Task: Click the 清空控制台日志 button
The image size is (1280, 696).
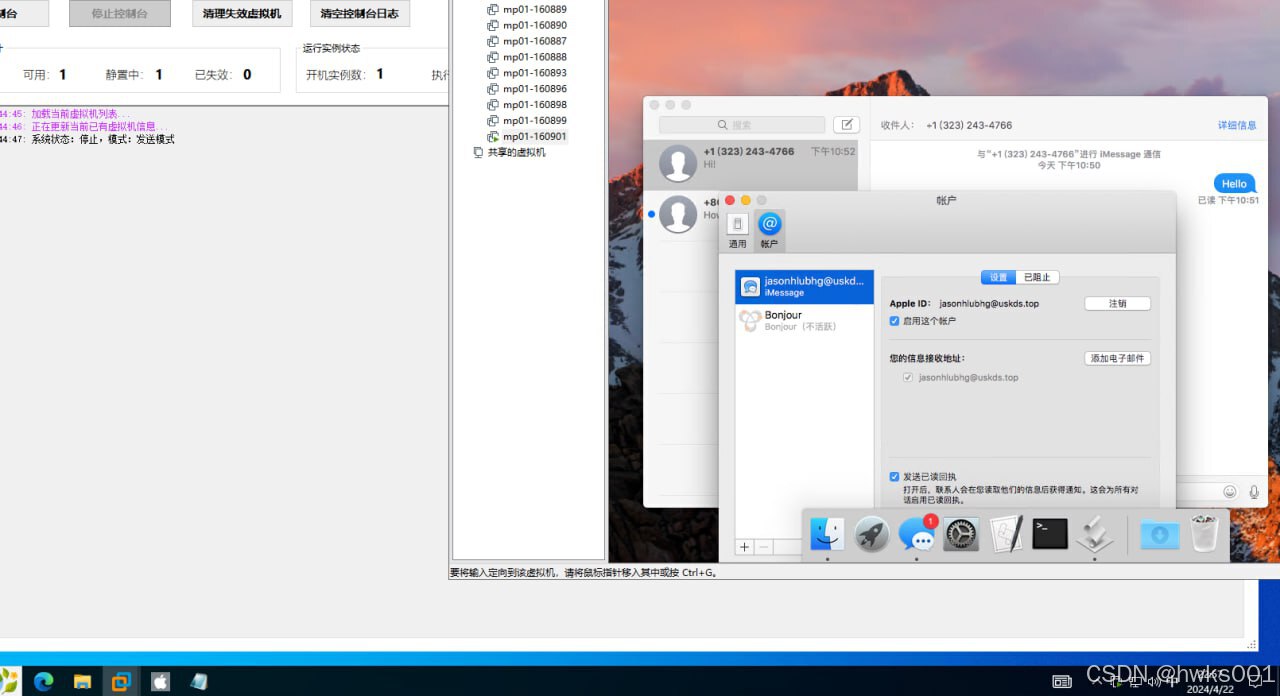Action: click(x=359, y=13)
